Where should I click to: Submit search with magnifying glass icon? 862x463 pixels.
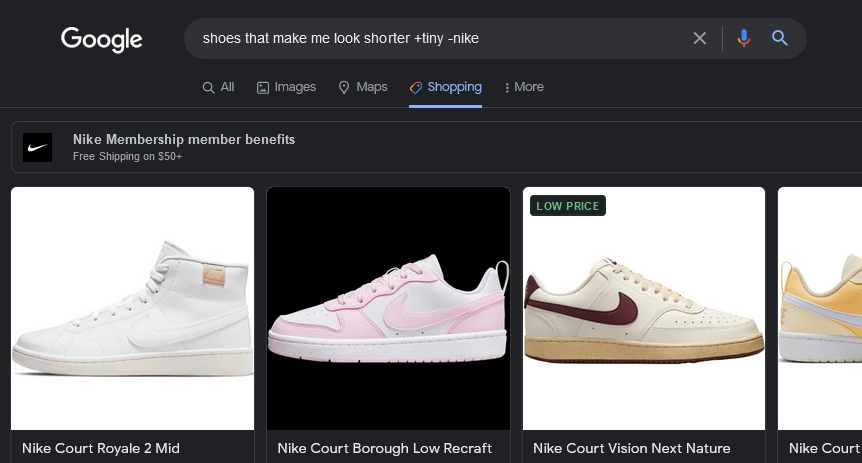(x=780, y=38)
